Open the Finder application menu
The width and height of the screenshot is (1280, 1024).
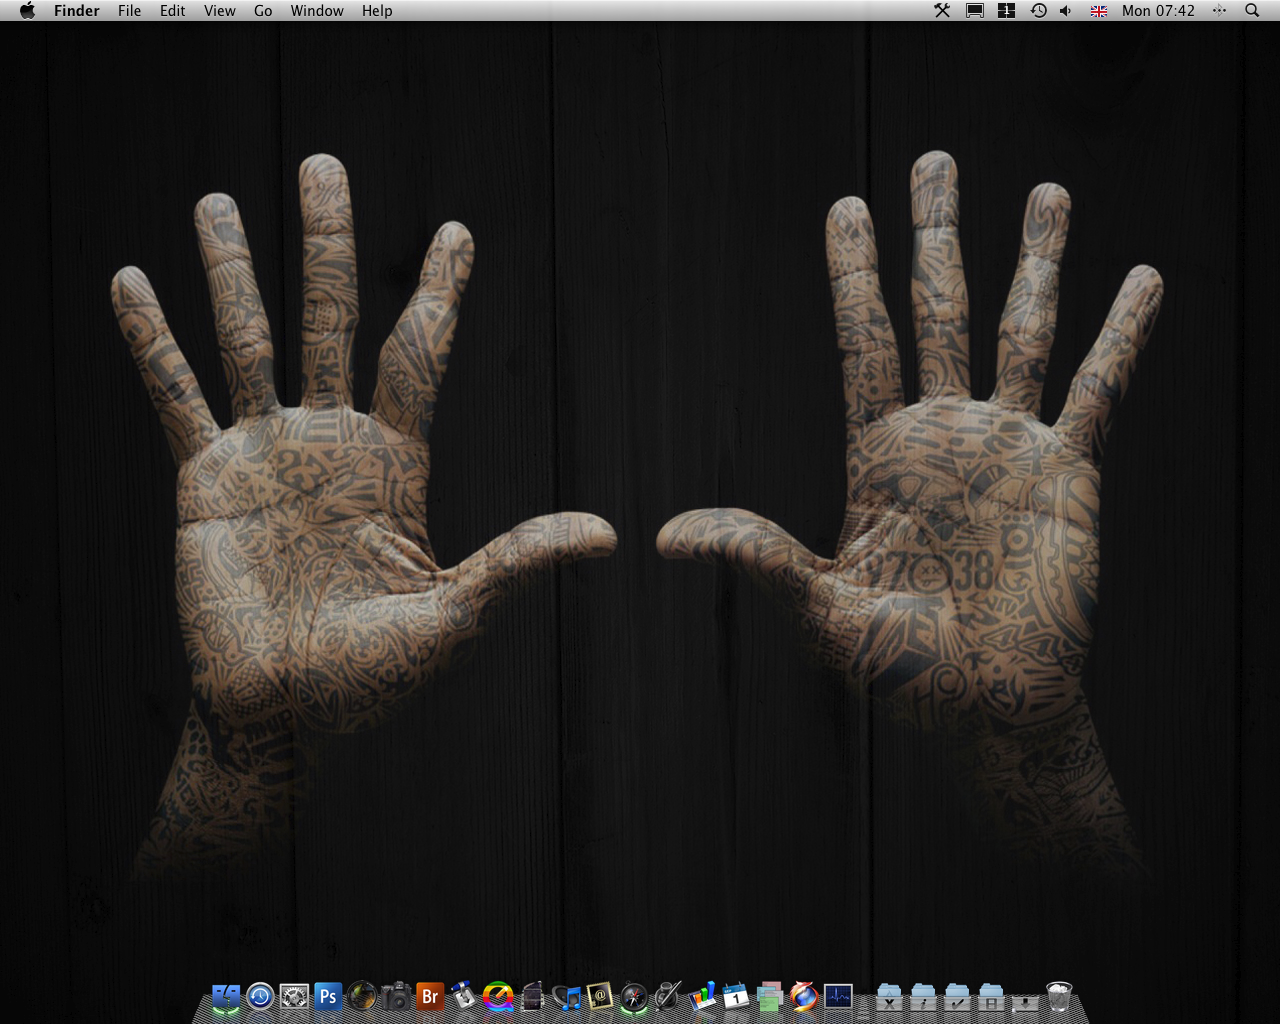tap(77, 11)
